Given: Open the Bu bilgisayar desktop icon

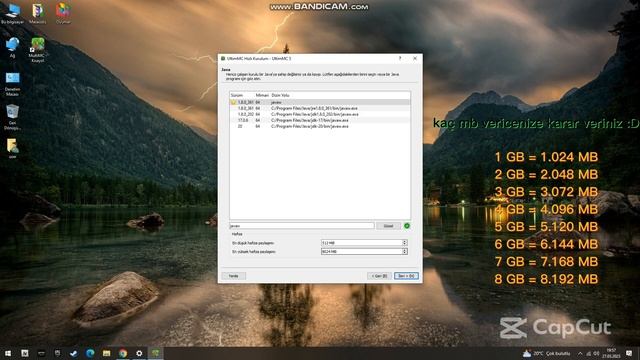Looking at the screenshot, I should [13, 13].
